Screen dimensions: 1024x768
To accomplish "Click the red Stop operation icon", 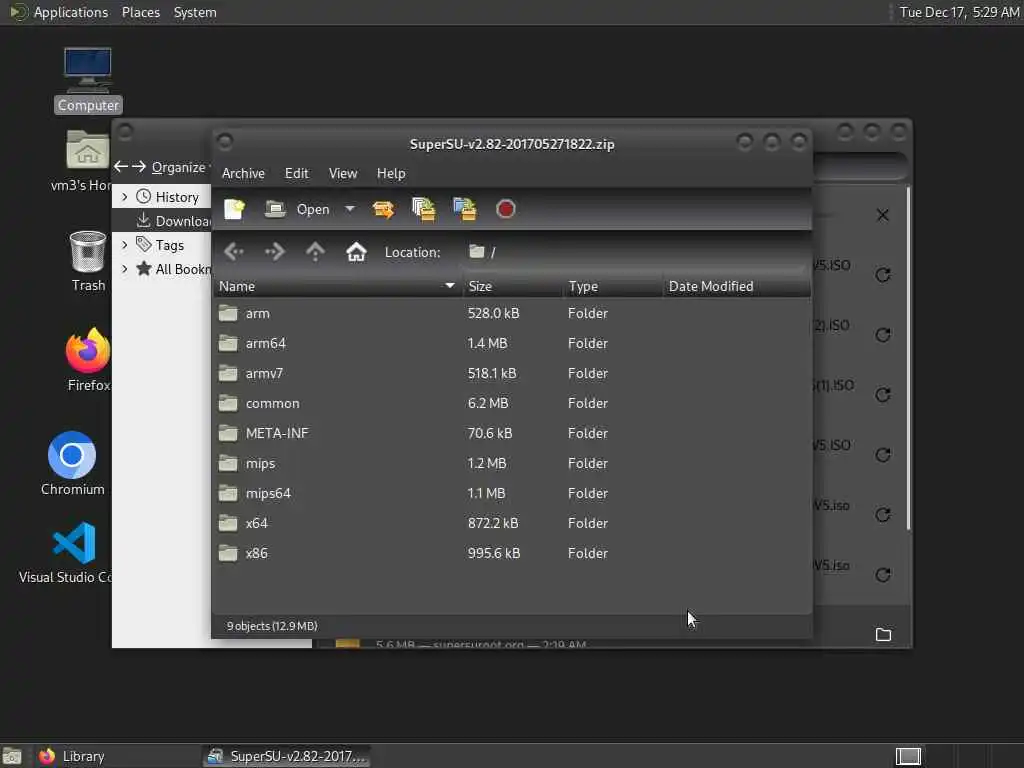I will [x=505, y=209].
